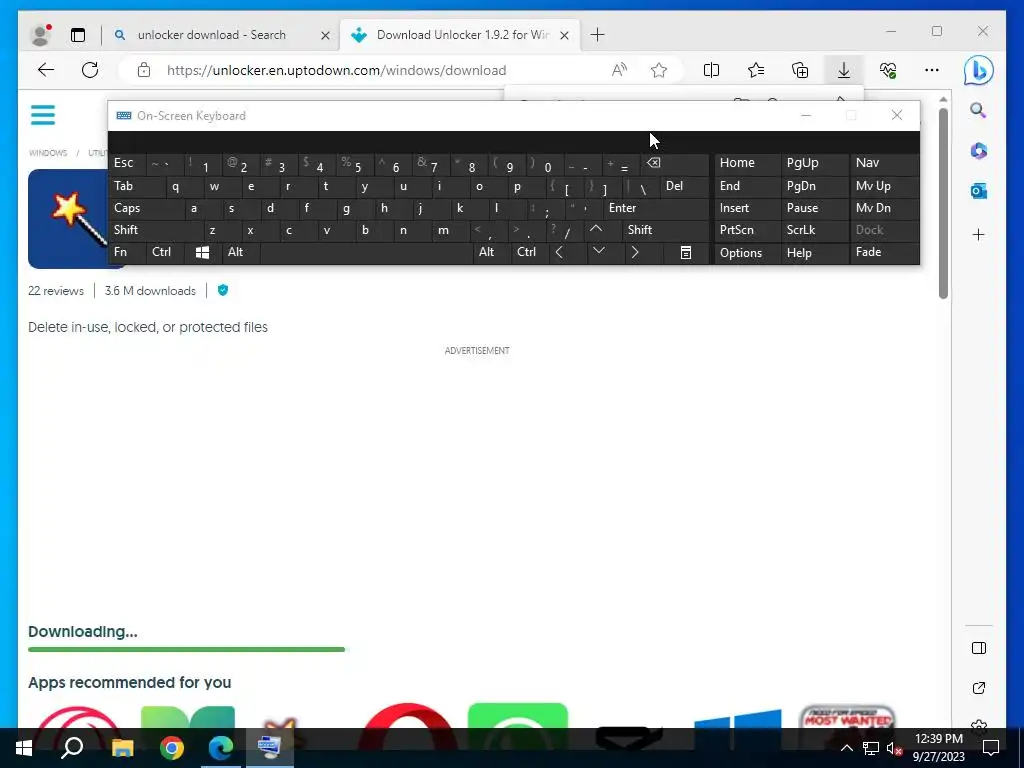The image size is (1024, 768).
Task: Click Help on the On-Screen Keyboard
Action: [x=814, y=253]
